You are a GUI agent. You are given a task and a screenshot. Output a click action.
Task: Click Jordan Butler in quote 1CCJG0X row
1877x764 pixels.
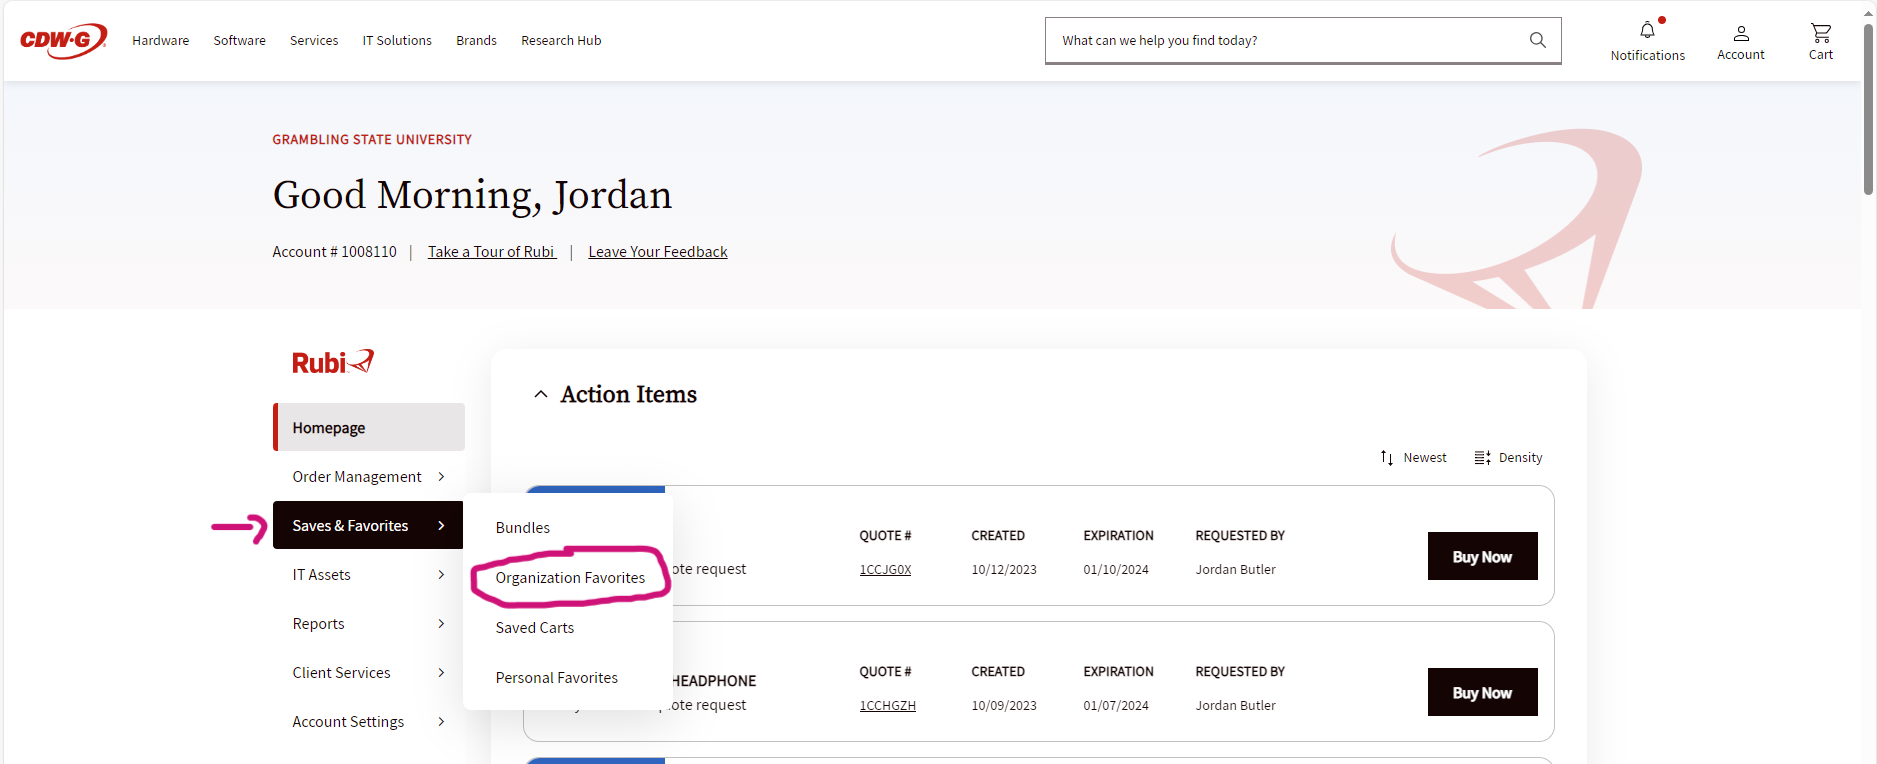(1235, 569)
